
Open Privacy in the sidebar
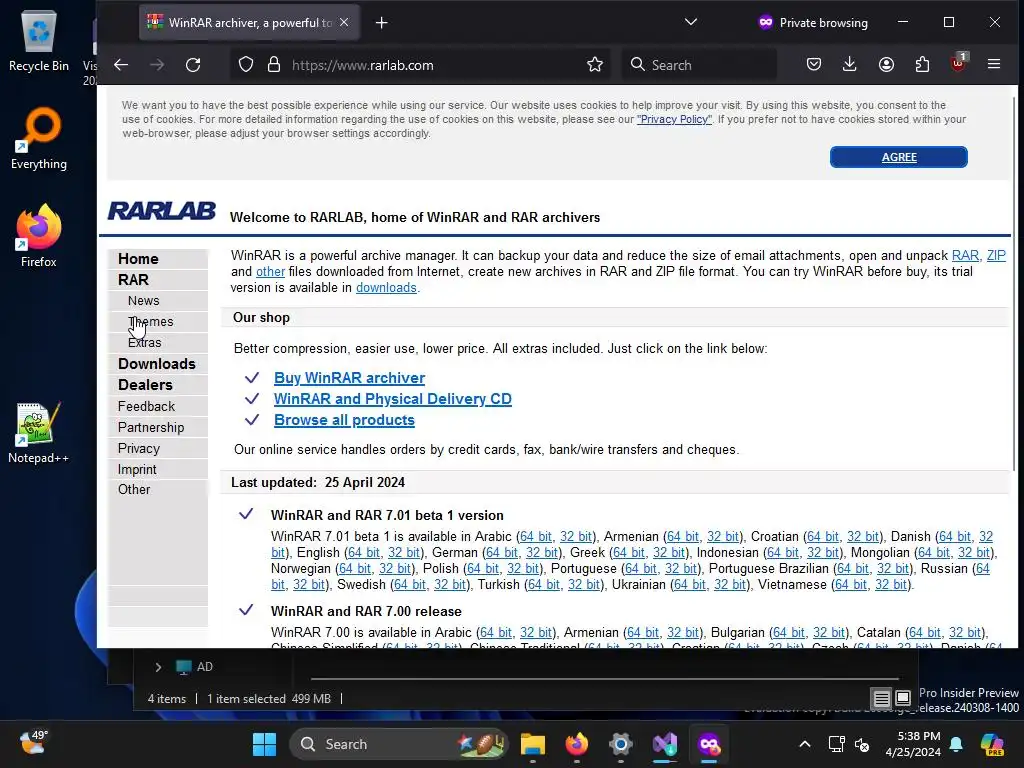[x=138, y=448]
